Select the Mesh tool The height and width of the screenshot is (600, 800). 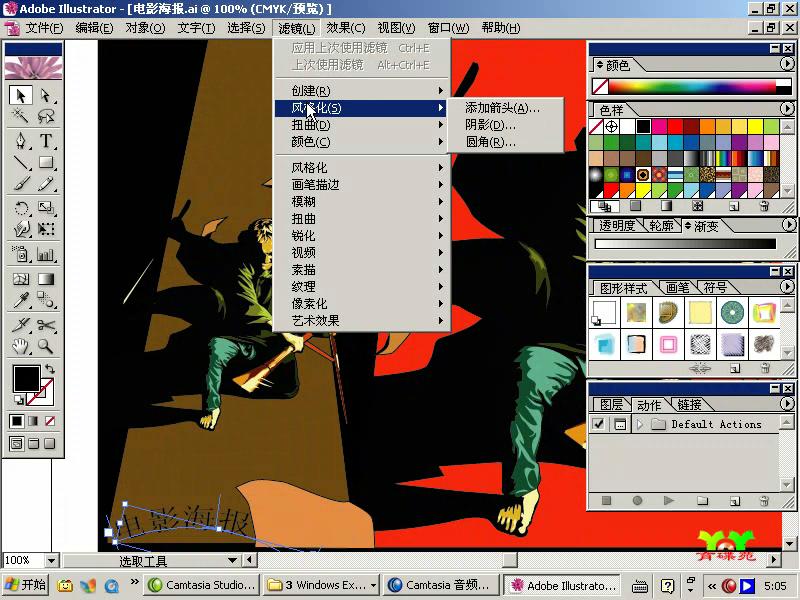[x=21, y=279]
